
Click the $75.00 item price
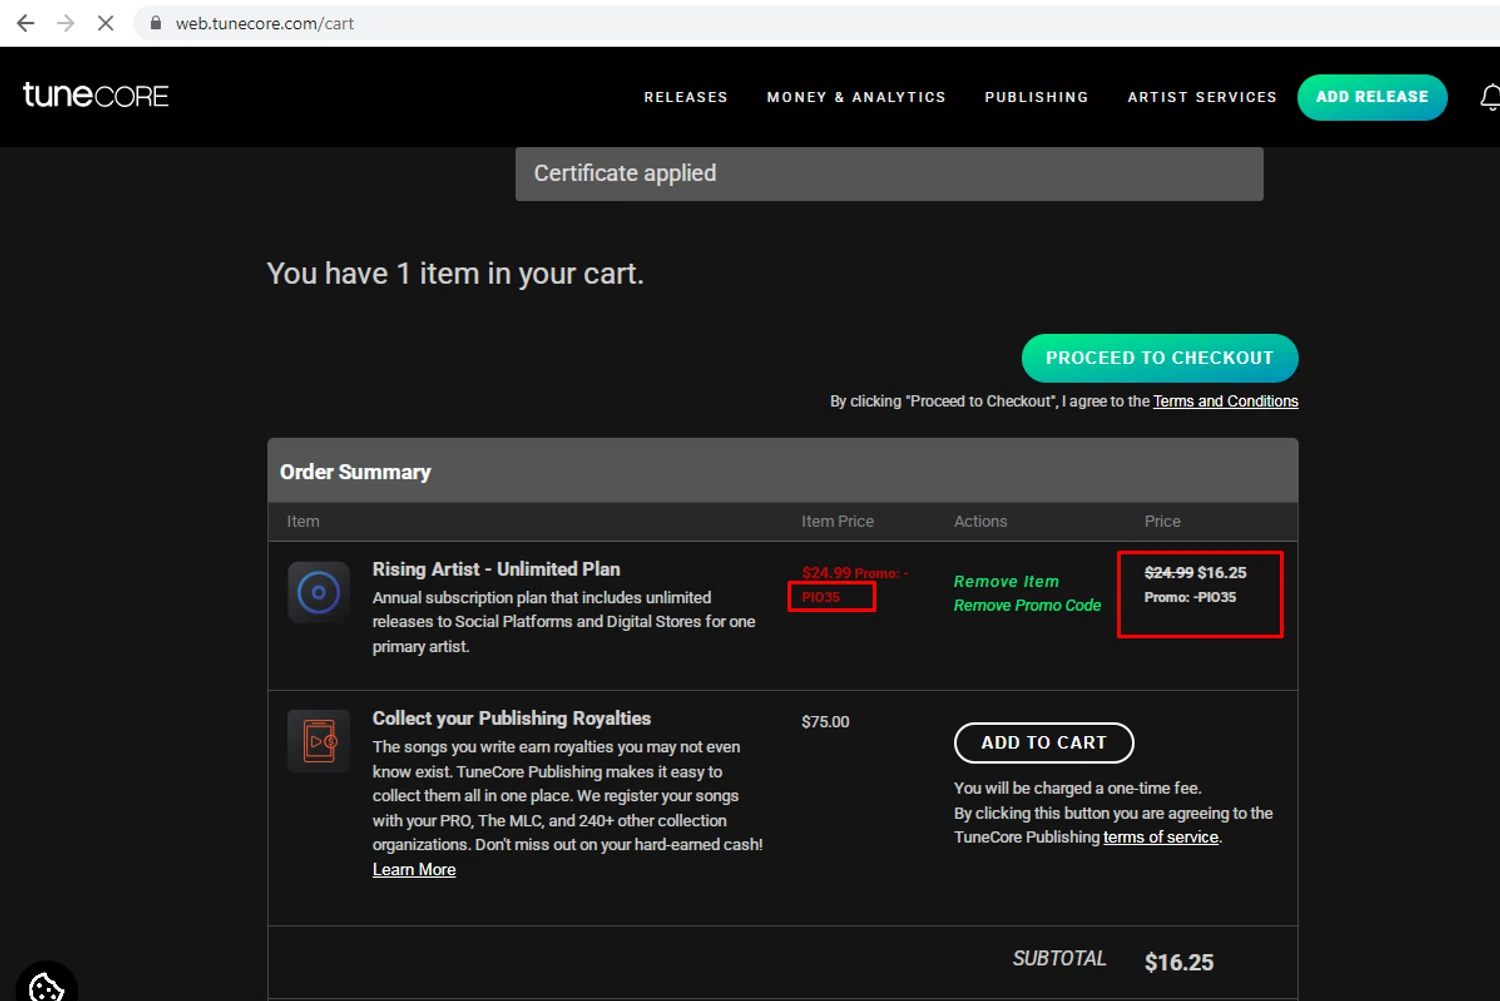(x=825, y=722)
